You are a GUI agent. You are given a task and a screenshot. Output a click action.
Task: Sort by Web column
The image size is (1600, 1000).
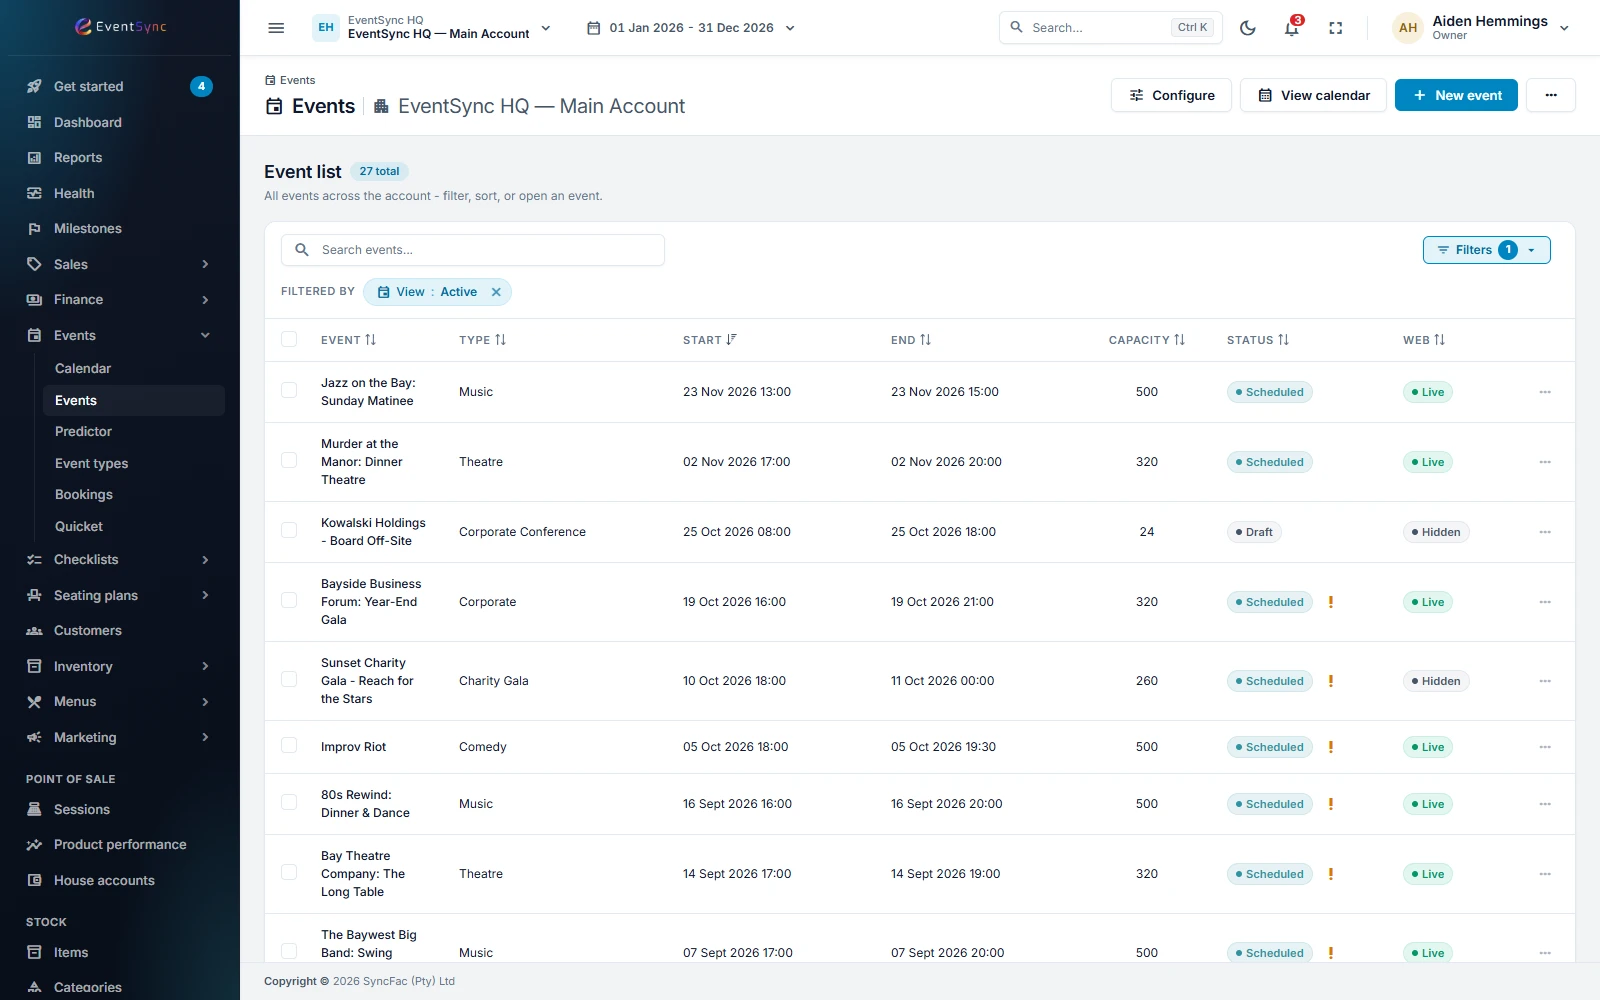pyautogui.click(x=1424, y=340)
